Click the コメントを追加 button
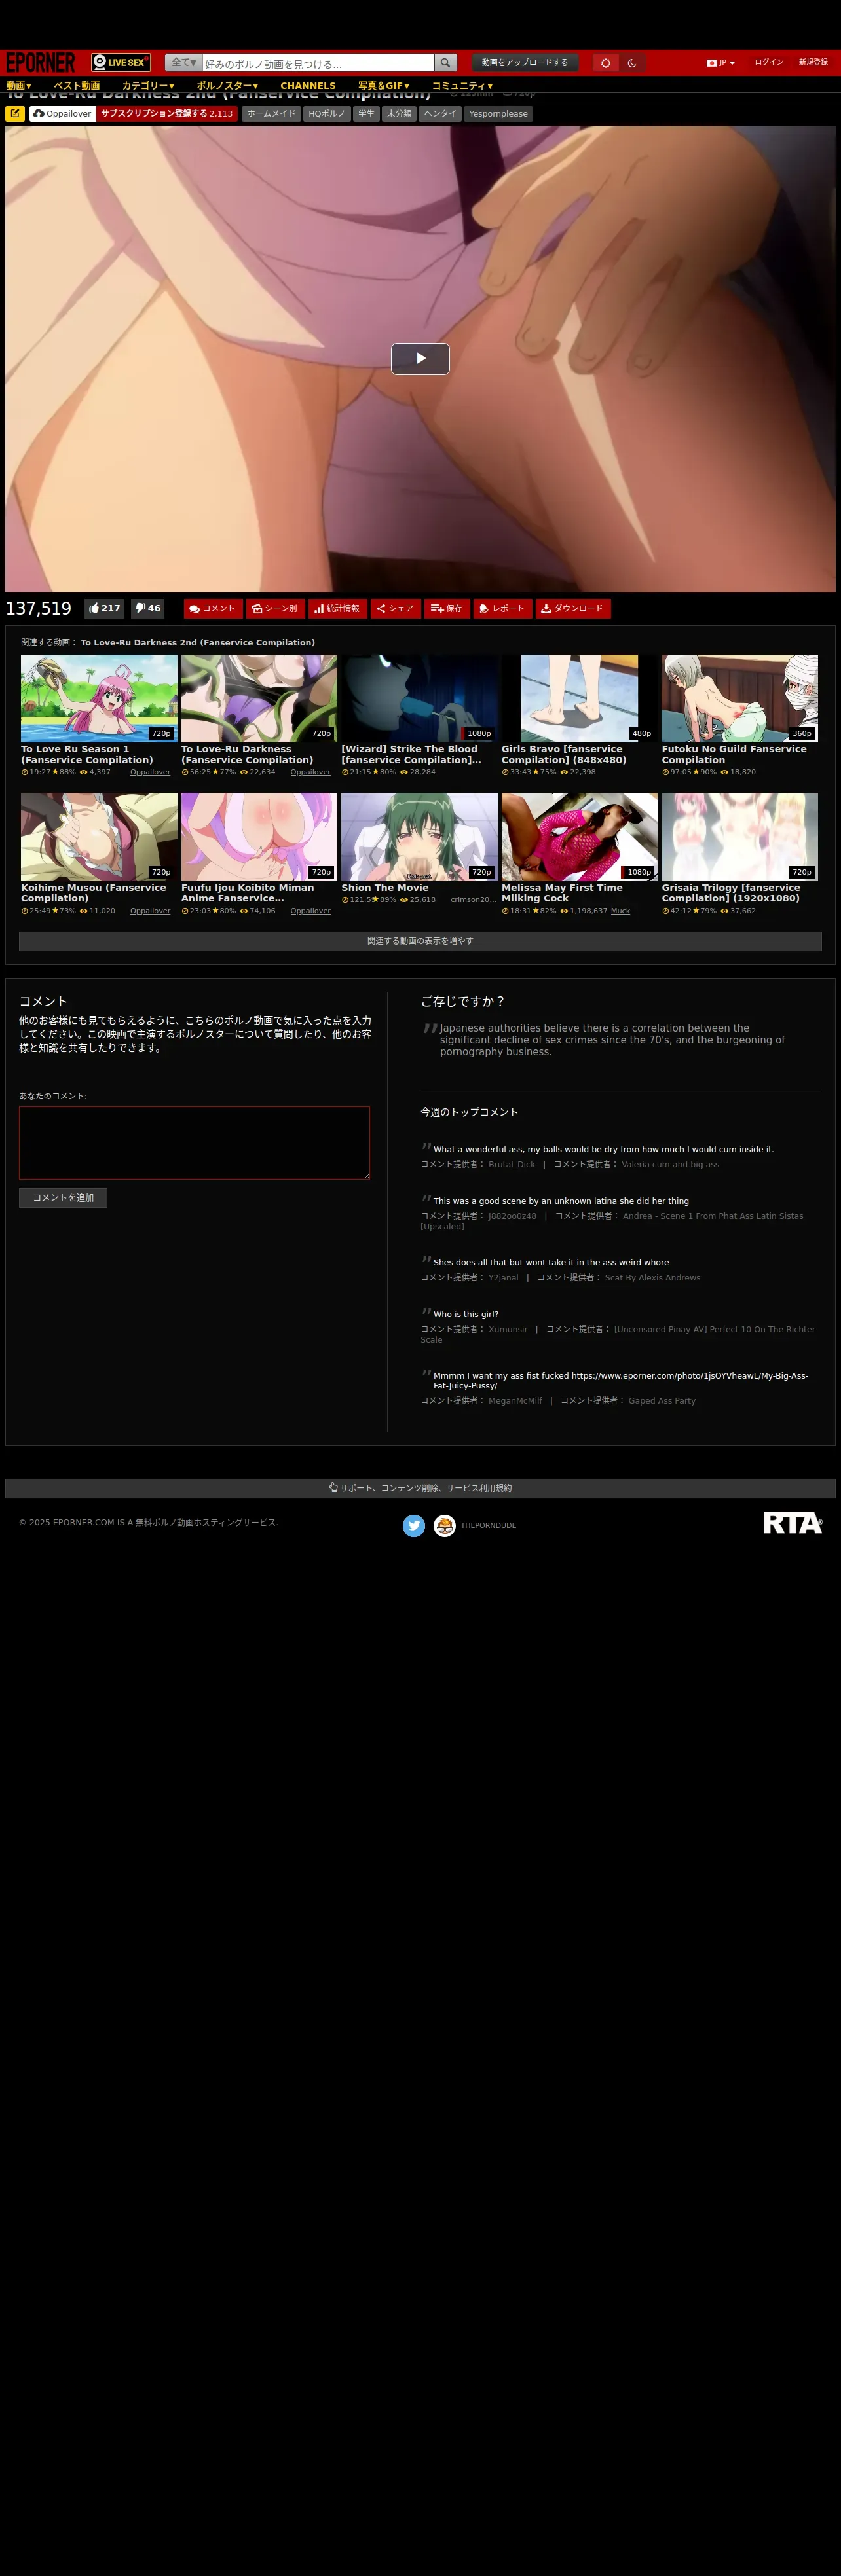 pyautogui.click(x=63, y=1197)
